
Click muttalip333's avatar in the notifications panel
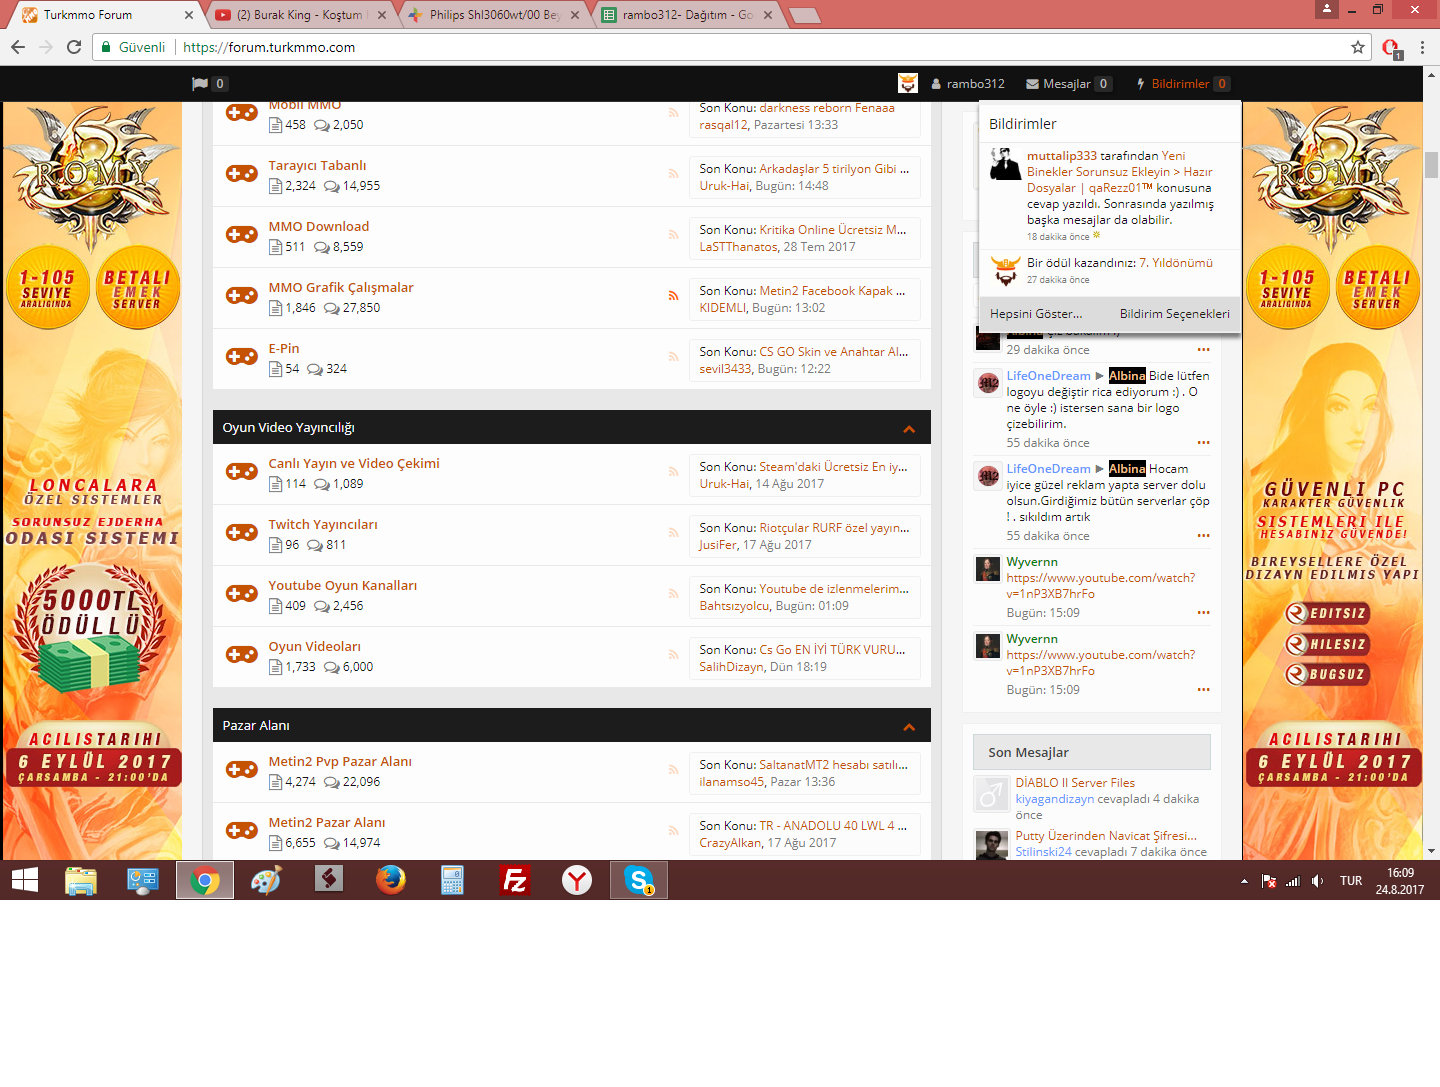pos(1005,164)
